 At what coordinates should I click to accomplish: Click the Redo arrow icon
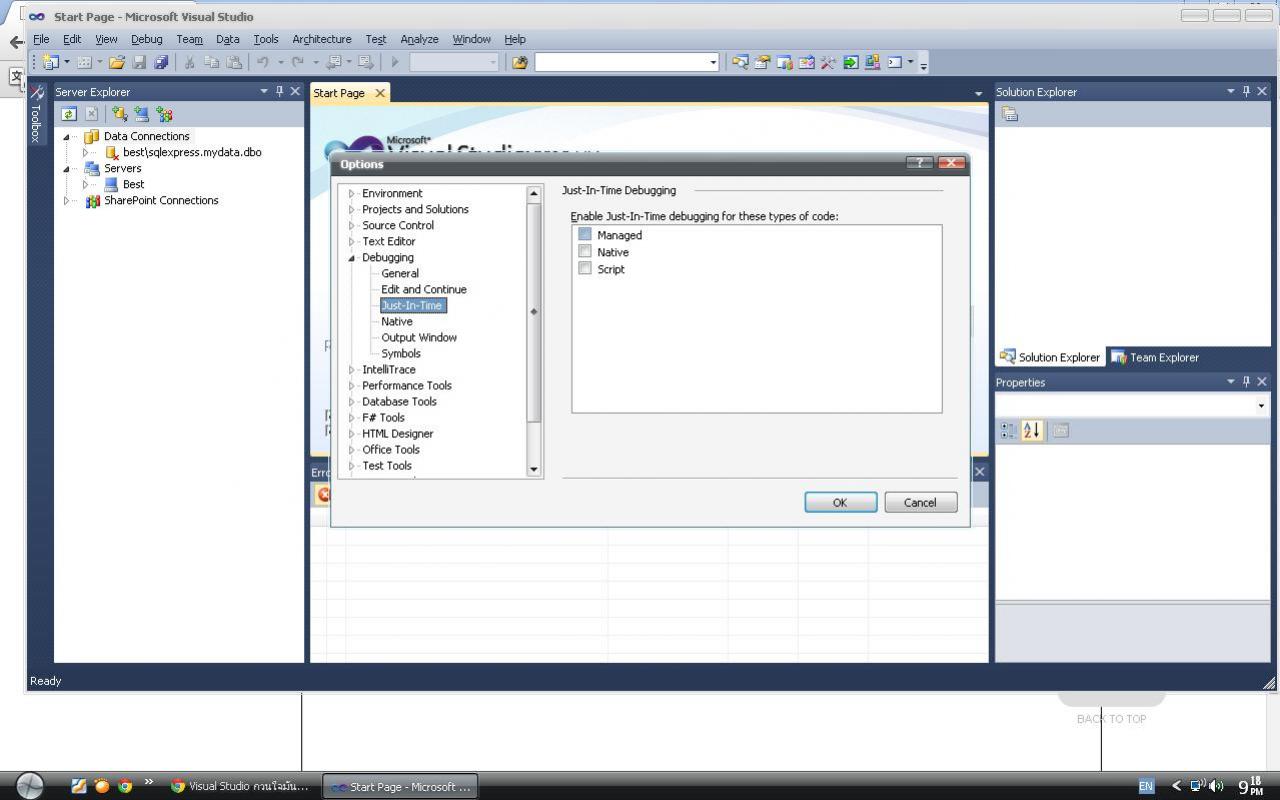[297, 62]
